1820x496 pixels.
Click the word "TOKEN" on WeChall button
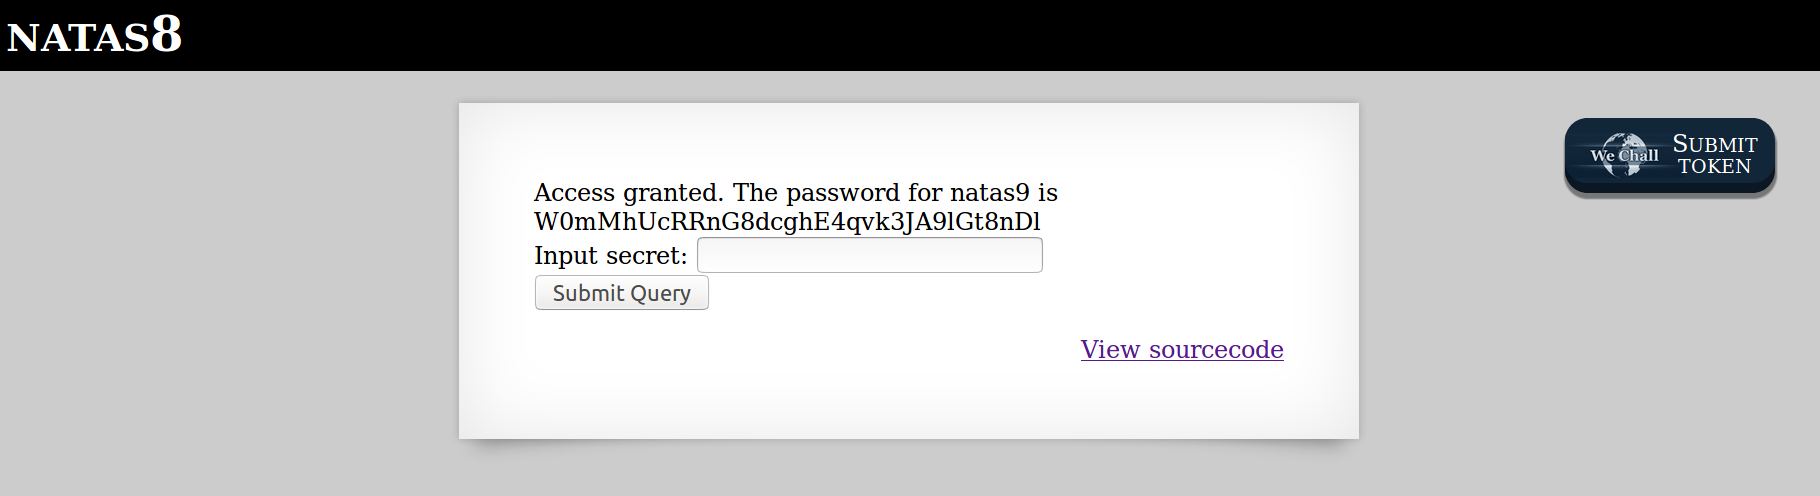(x=1714, y=166)
